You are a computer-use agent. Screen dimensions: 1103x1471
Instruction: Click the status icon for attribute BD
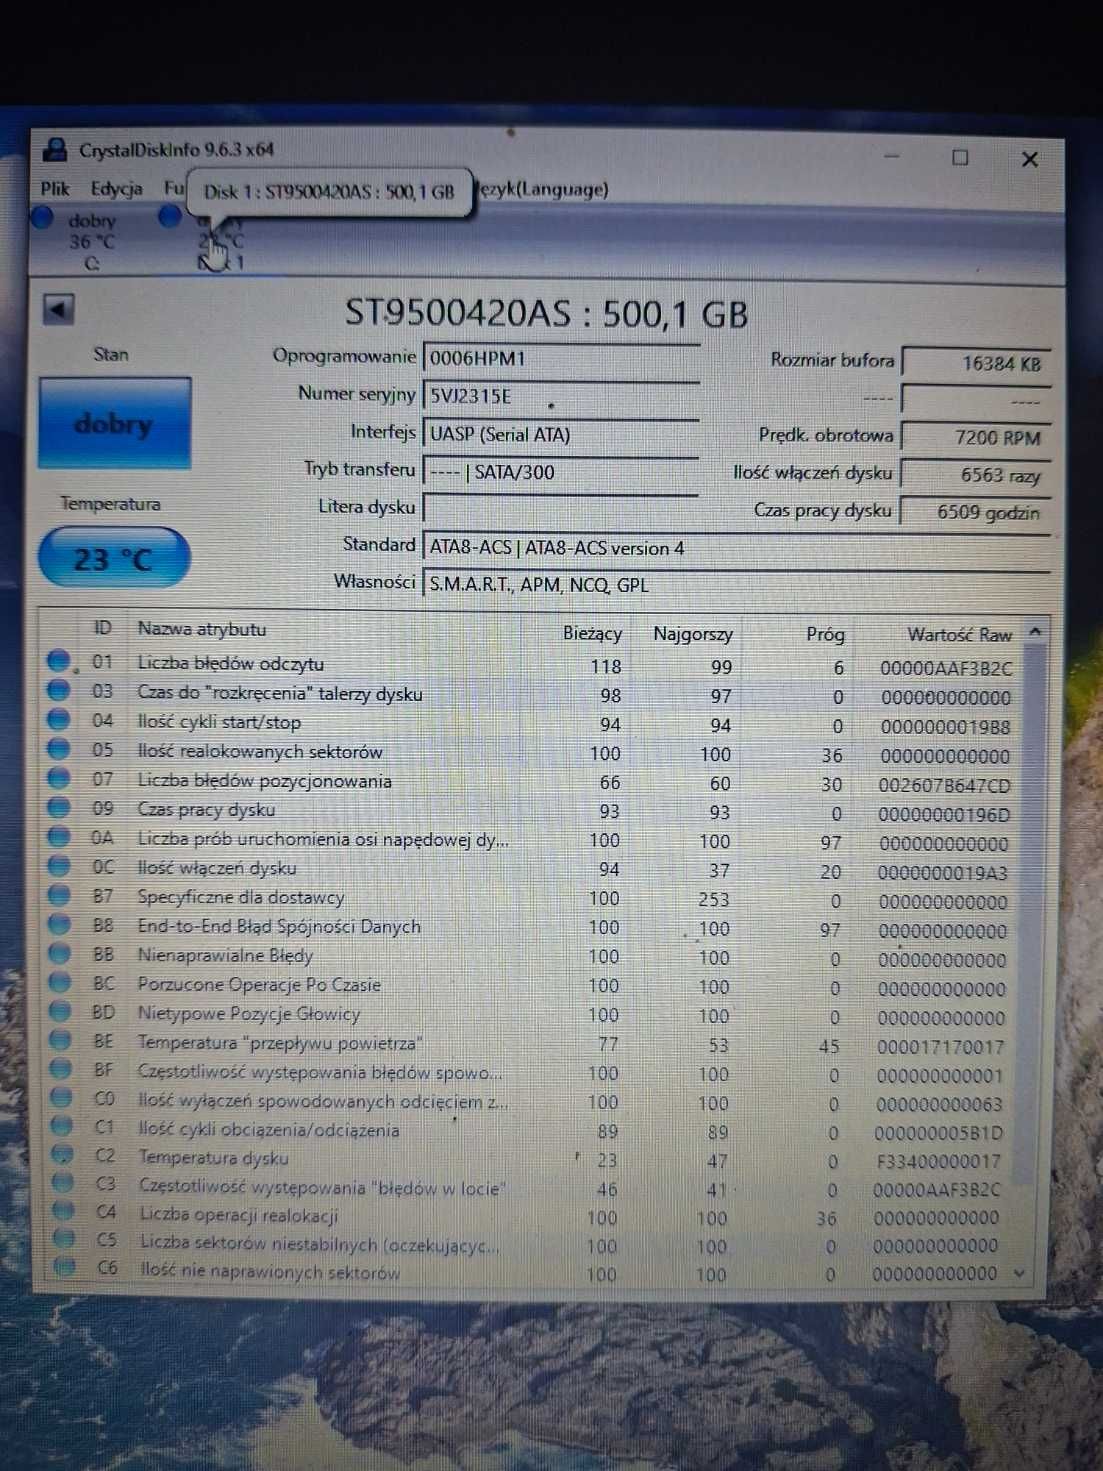[61, 1011]
